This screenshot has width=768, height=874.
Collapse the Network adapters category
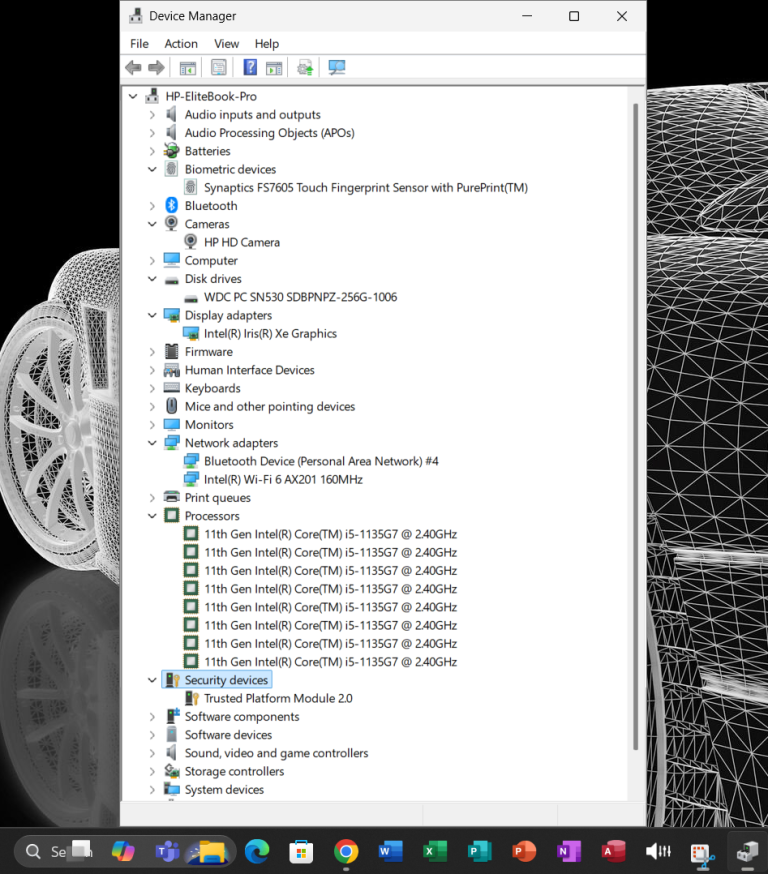coord(152,443)
